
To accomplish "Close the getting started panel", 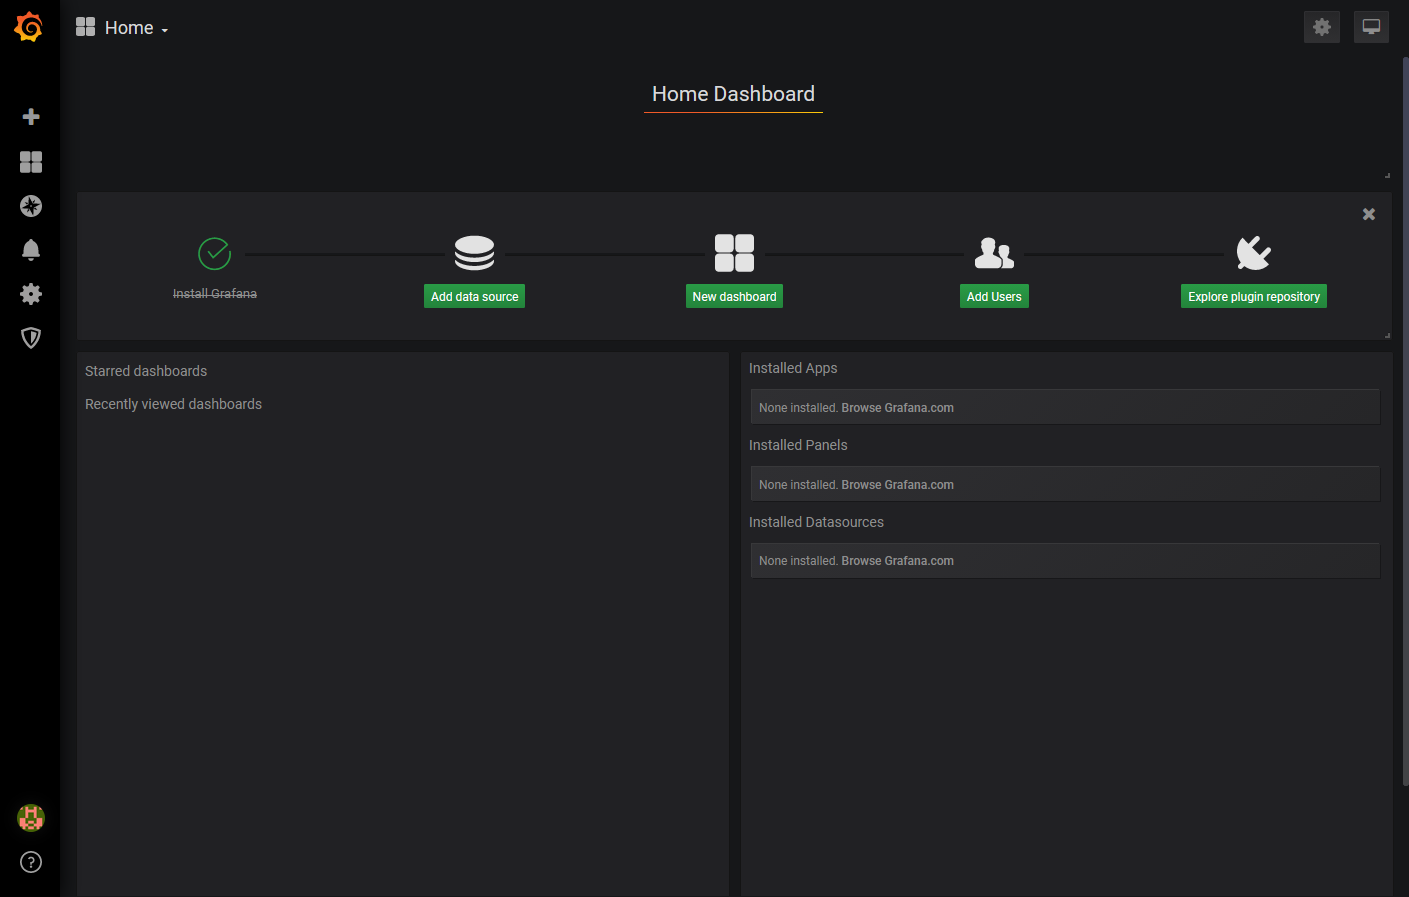I will coord(1369,214).
